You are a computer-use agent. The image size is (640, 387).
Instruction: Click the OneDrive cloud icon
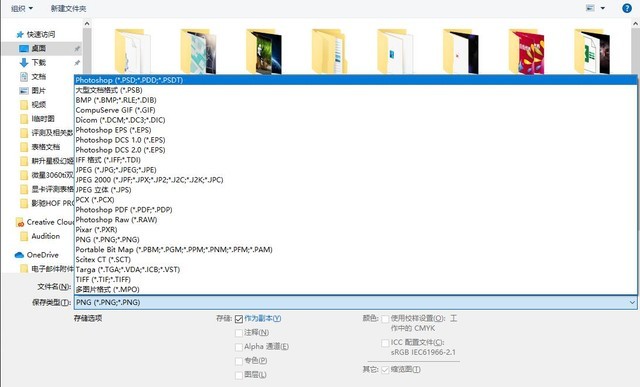point(19,255)
